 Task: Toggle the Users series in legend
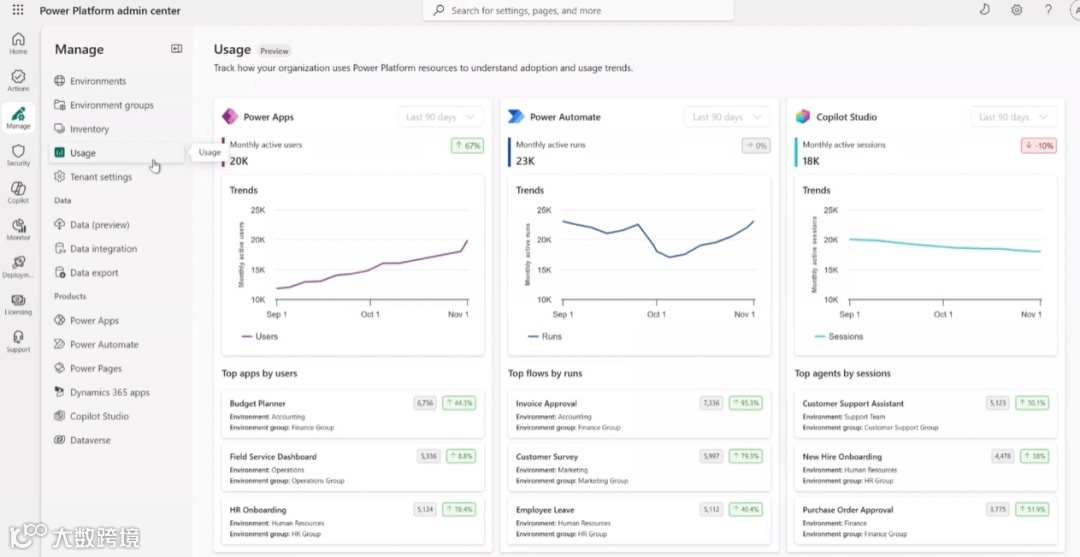[x=260, y=337]
